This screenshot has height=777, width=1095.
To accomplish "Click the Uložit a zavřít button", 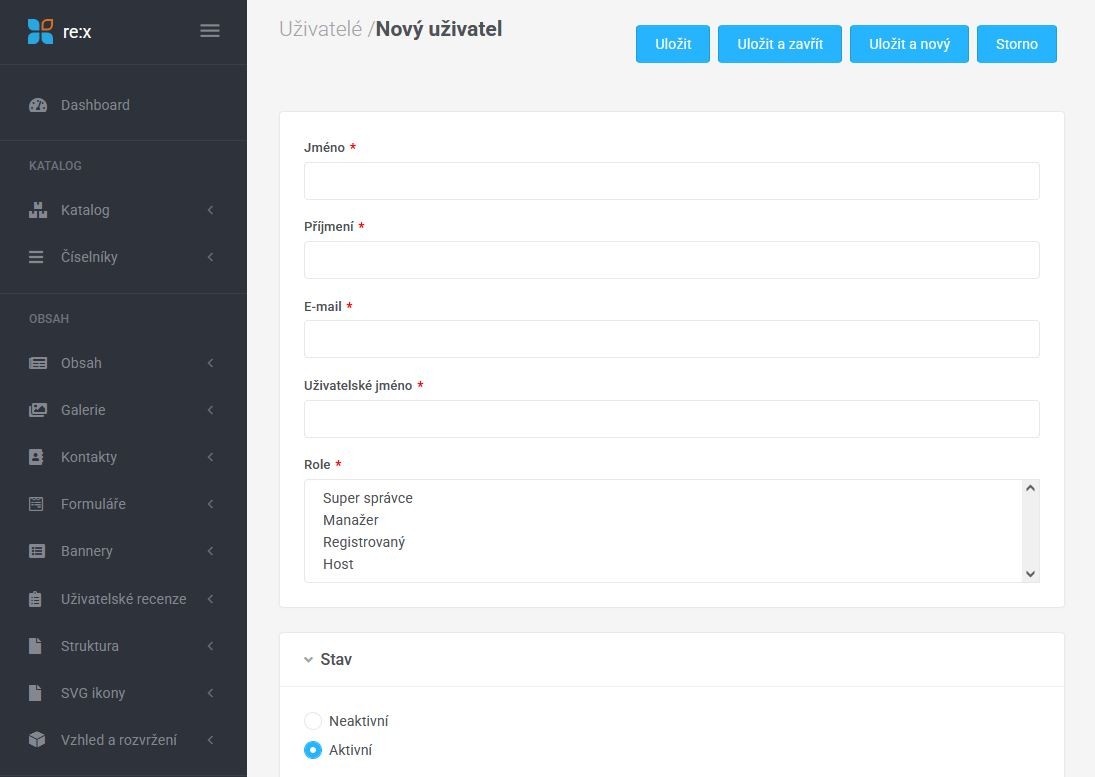I will pyautogui.click(x=780, y=44).
